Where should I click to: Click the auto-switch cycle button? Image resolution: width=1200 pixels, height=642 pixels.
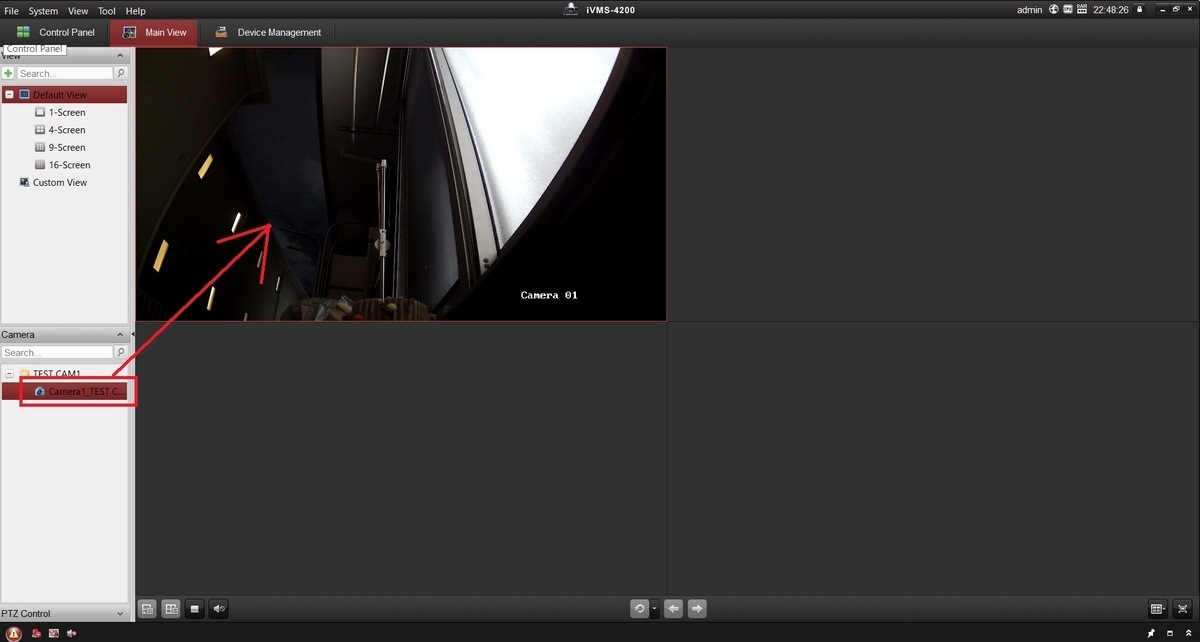tap(639, 608)
